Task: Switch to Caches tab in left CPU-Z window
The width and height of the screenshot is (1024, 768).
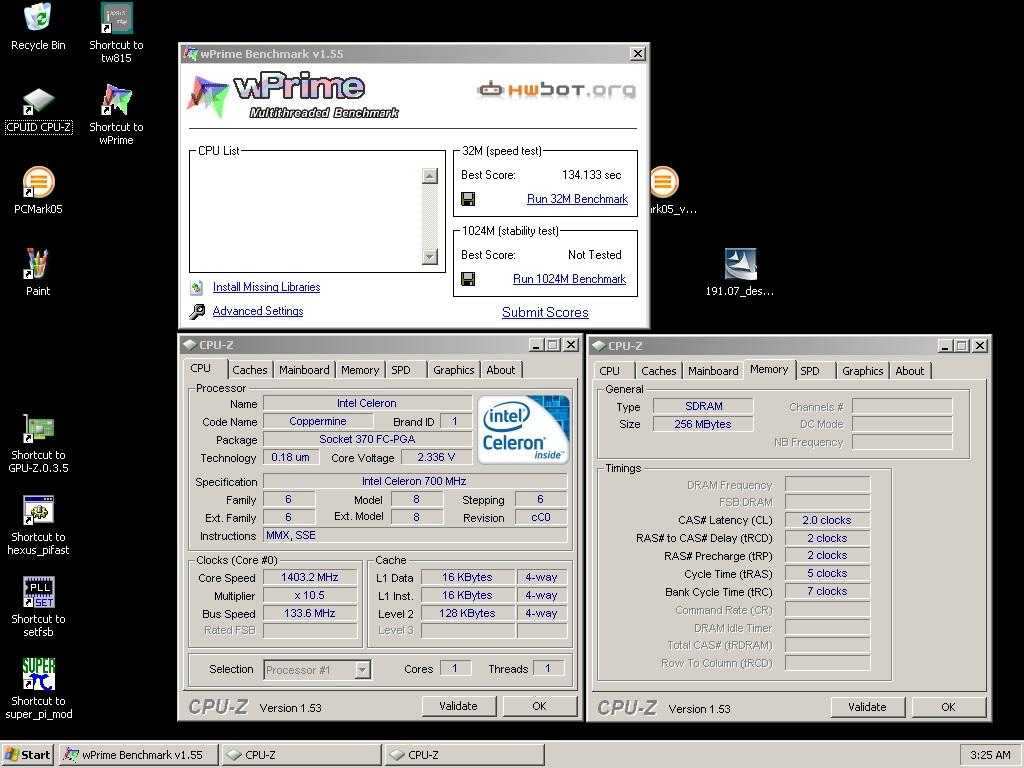Action: tap(250, 370)
